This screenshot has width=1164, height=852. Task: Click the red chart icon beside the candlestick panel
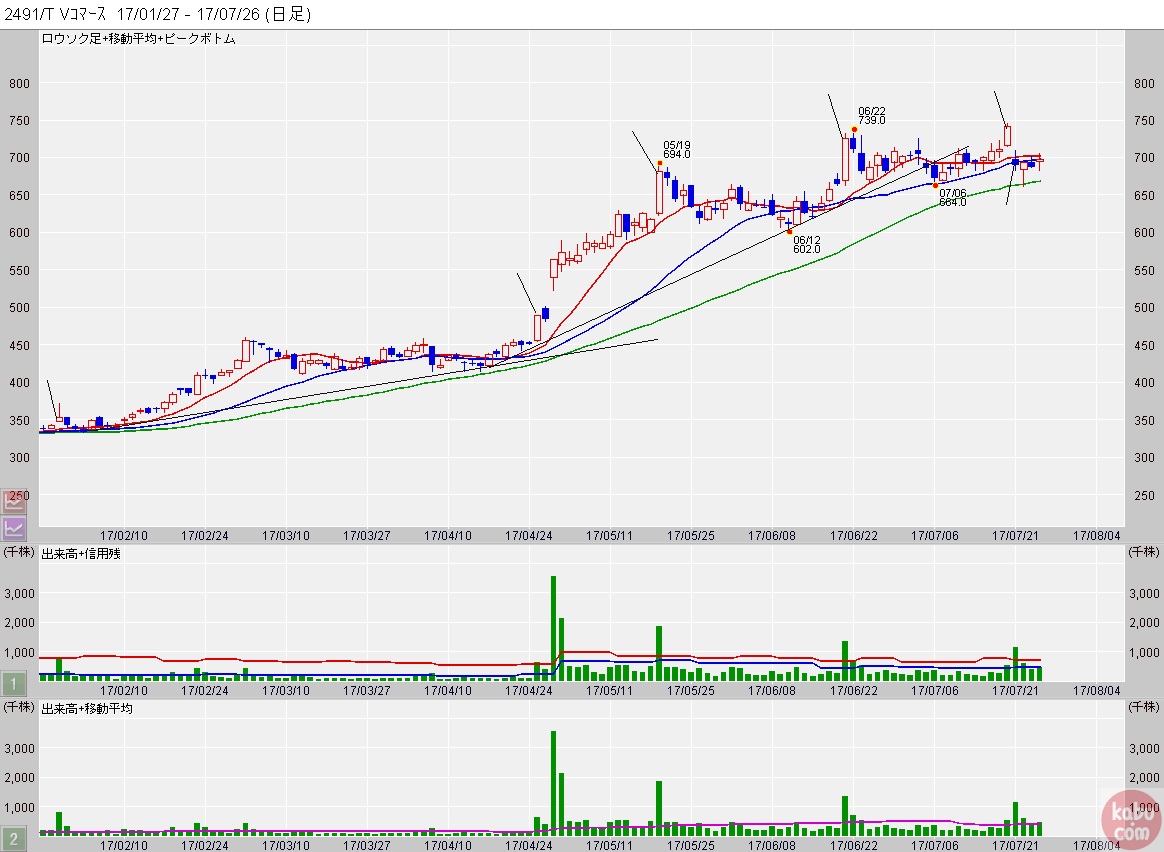(x=14, y=502)
